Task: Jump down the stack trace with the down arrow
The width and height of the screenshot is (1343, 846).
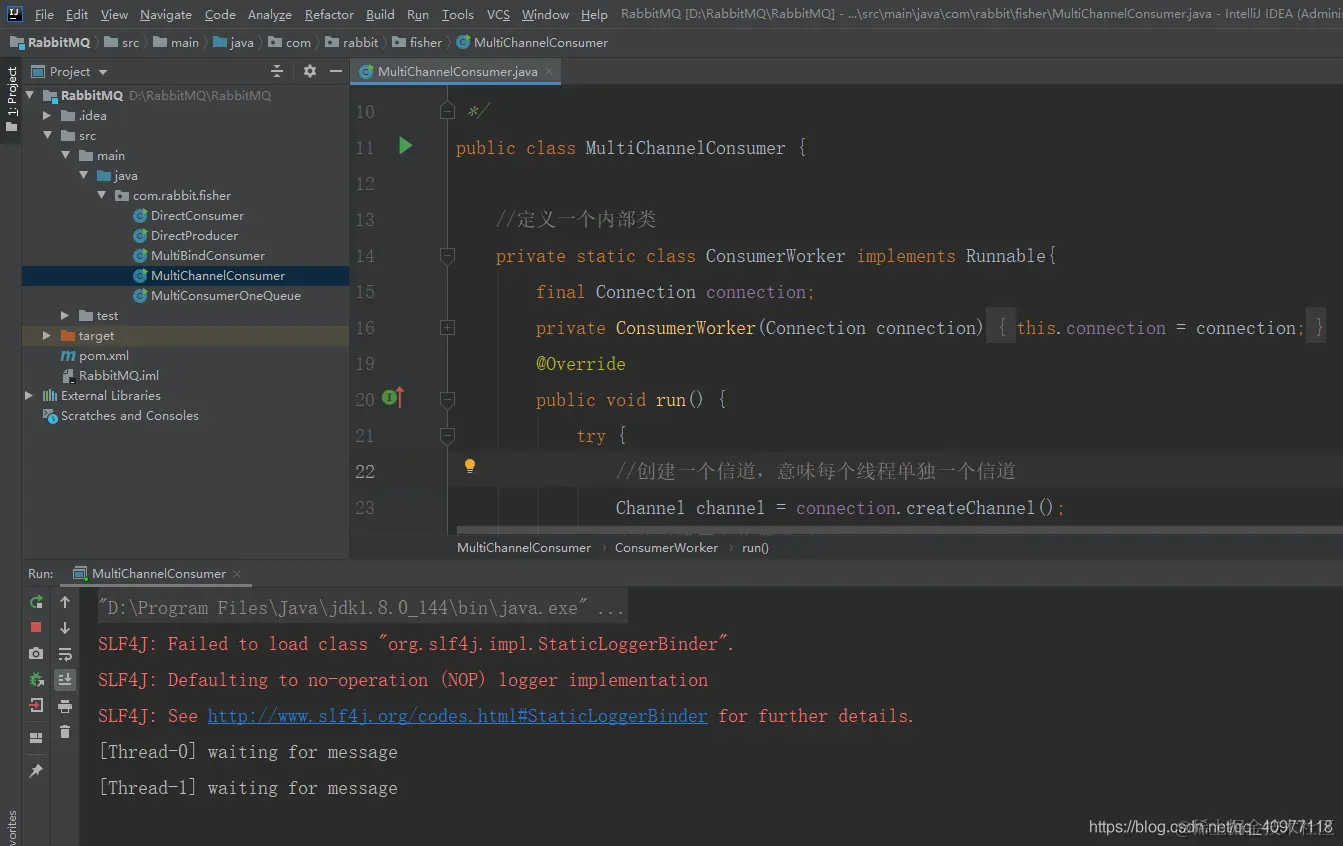Action: [x=65, y=628]
